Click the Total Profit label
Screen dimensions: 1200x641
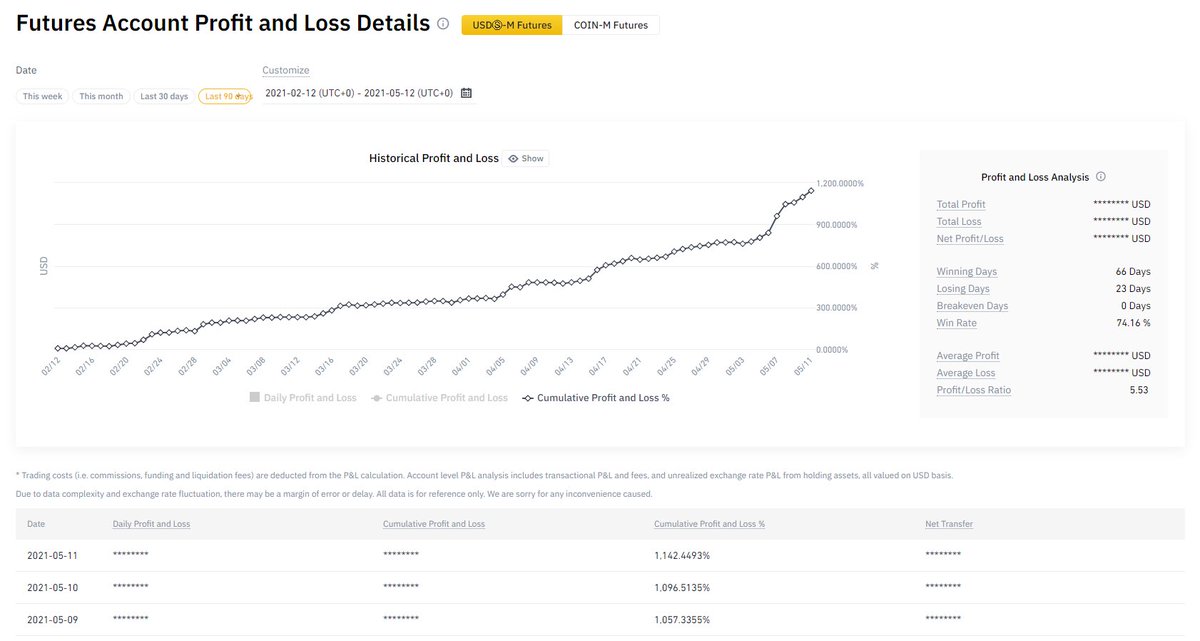coord(961,204)
